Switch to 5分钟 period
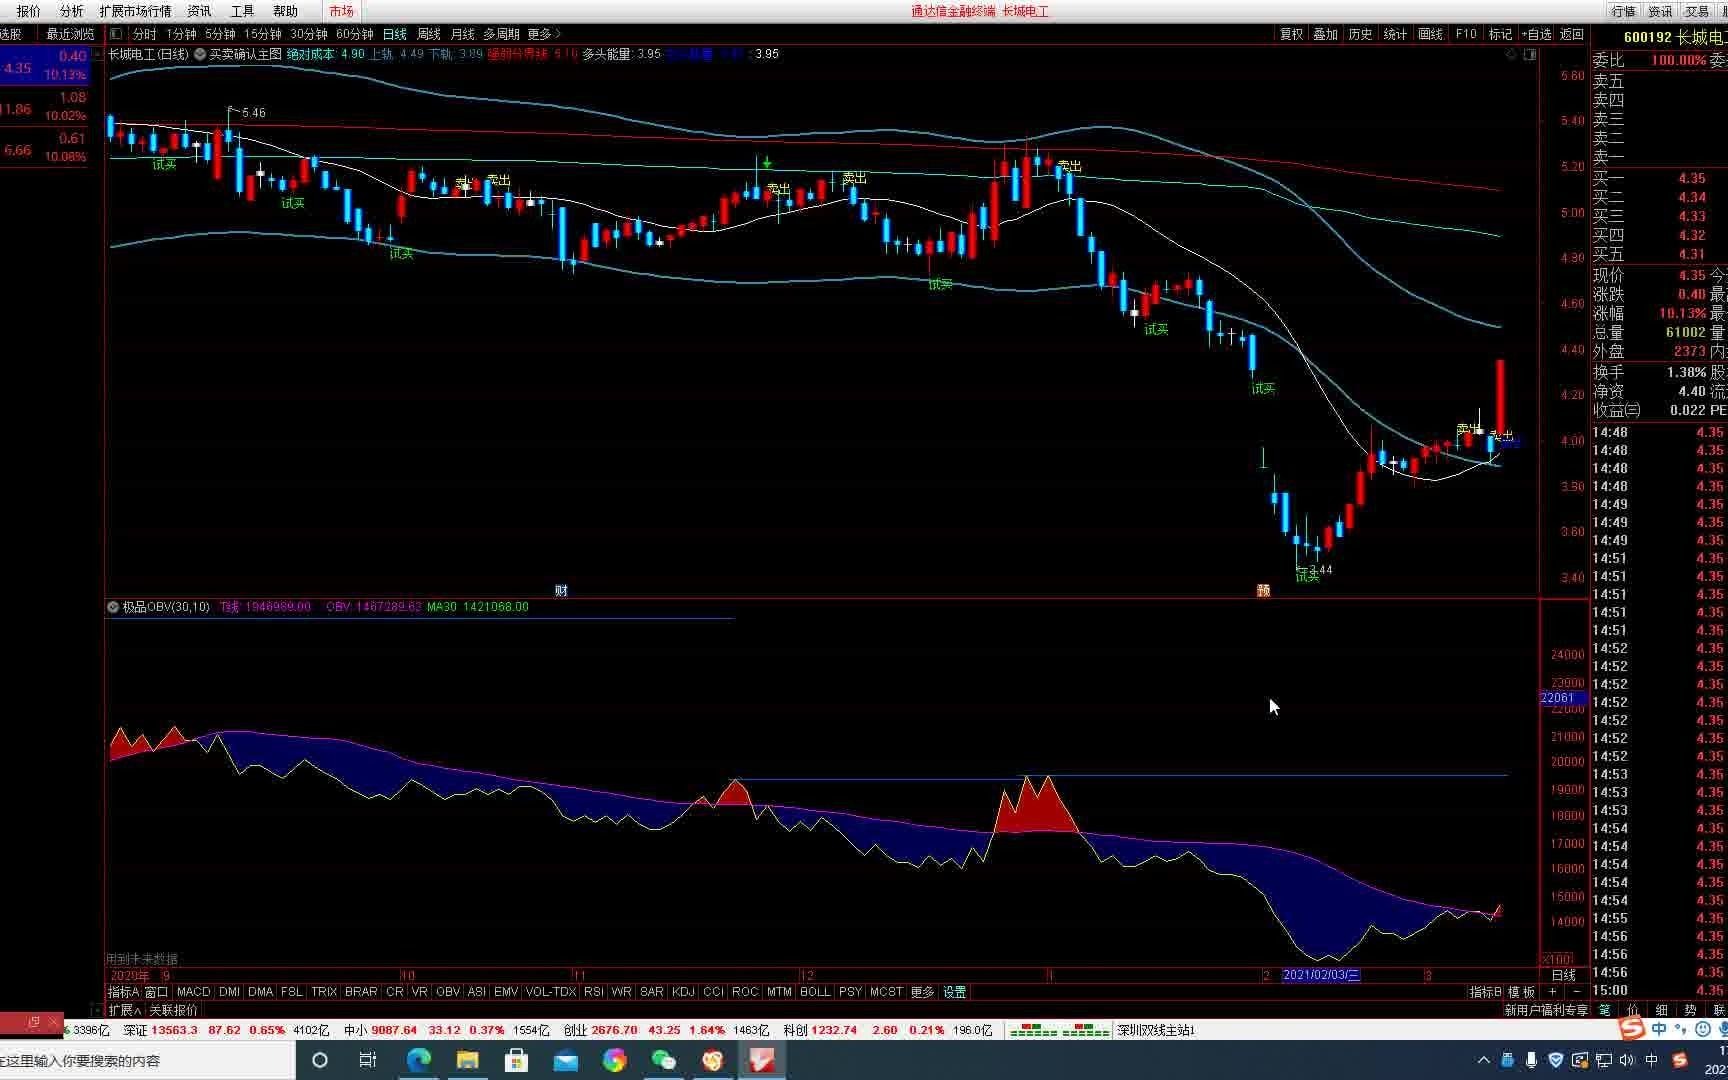 [221, 34]
